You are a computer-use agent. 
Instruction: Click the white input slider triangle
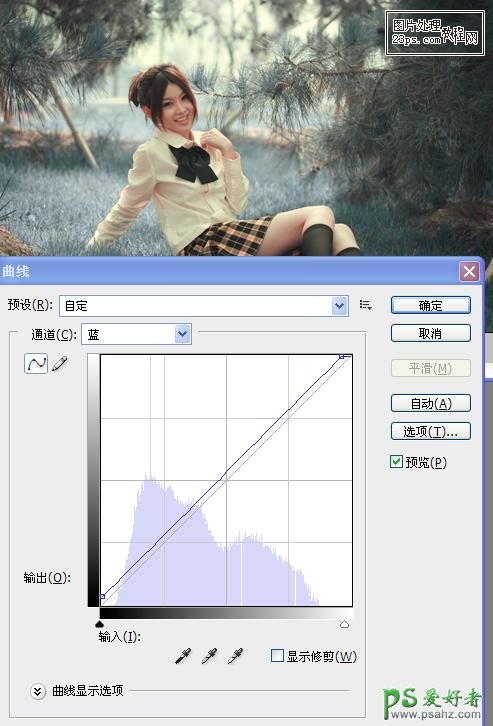pos(344,624)
